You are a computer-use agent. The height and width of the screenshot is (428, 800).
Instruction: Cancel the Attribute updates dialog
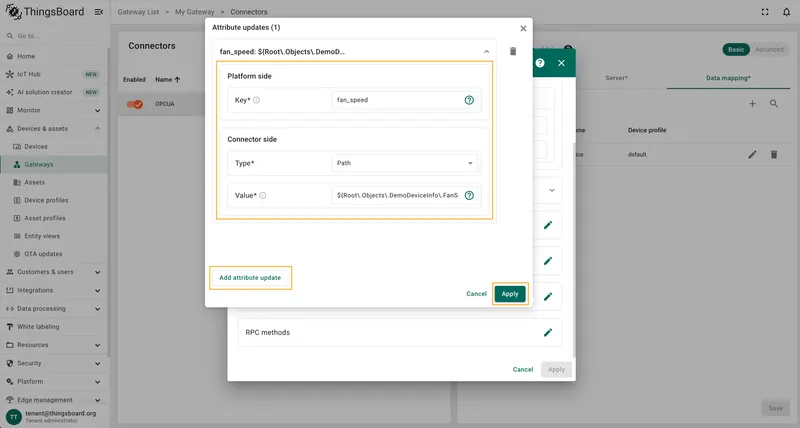tap(477, 294)
